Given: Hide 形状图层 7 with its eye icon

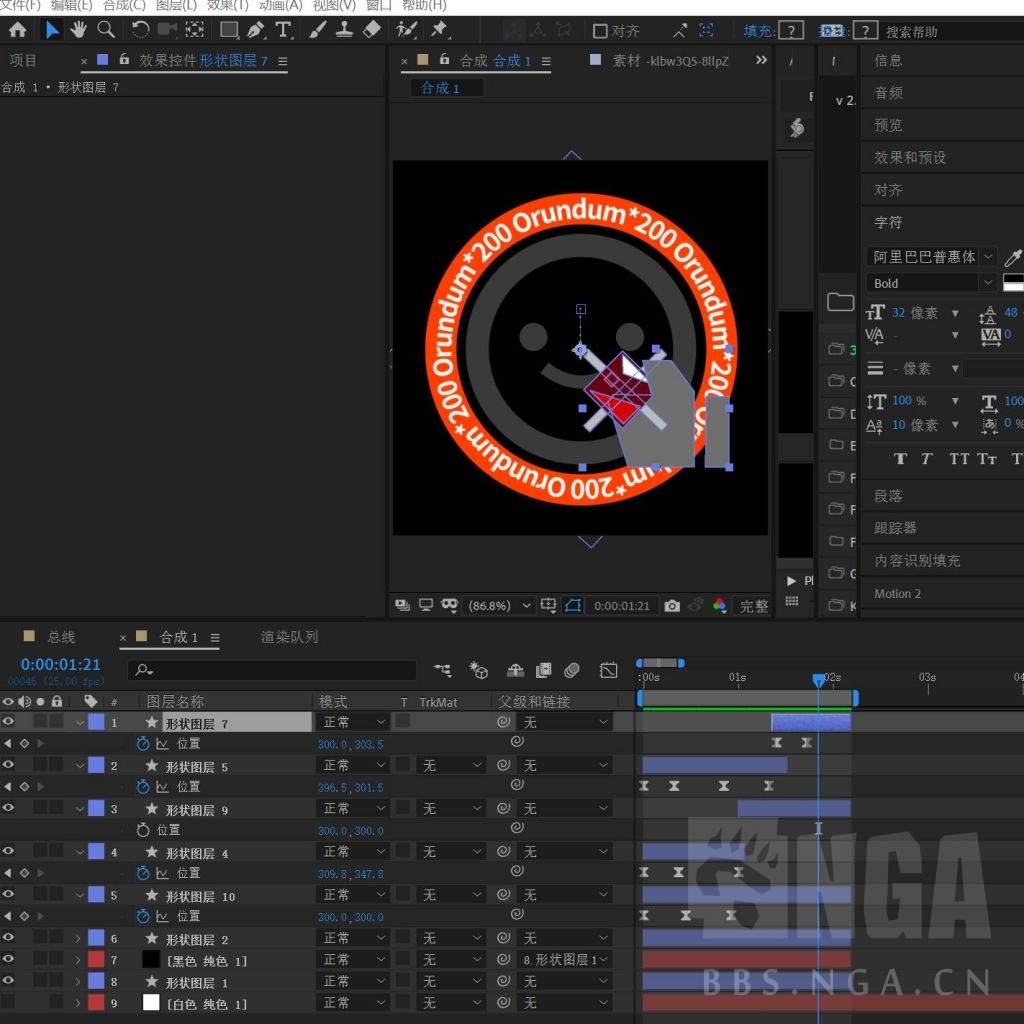Looking at the screenshot, I should click(x=8, y=722).
